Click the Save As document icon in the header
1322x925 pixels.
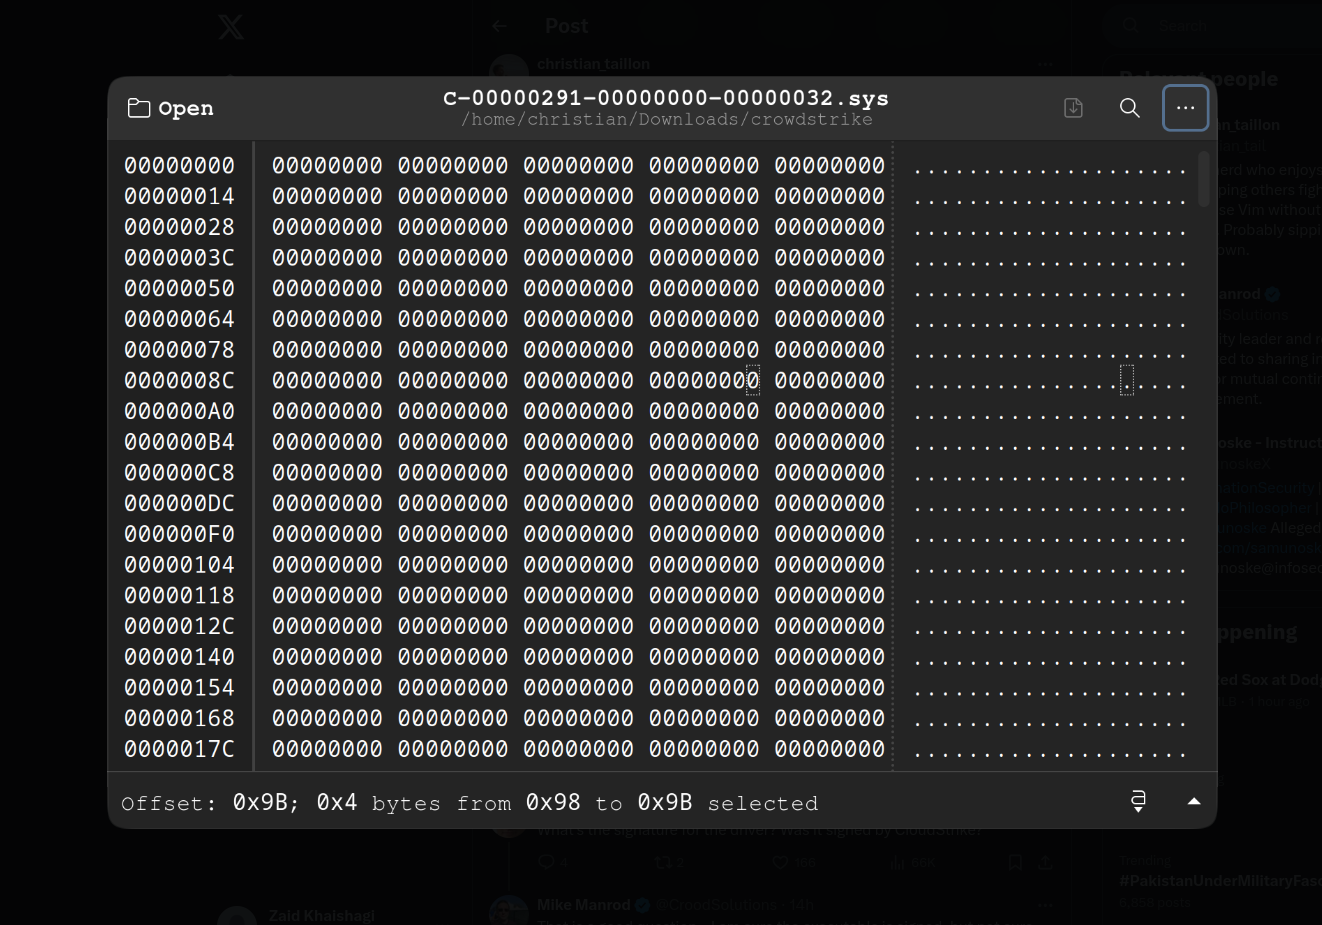[1073, 107]
